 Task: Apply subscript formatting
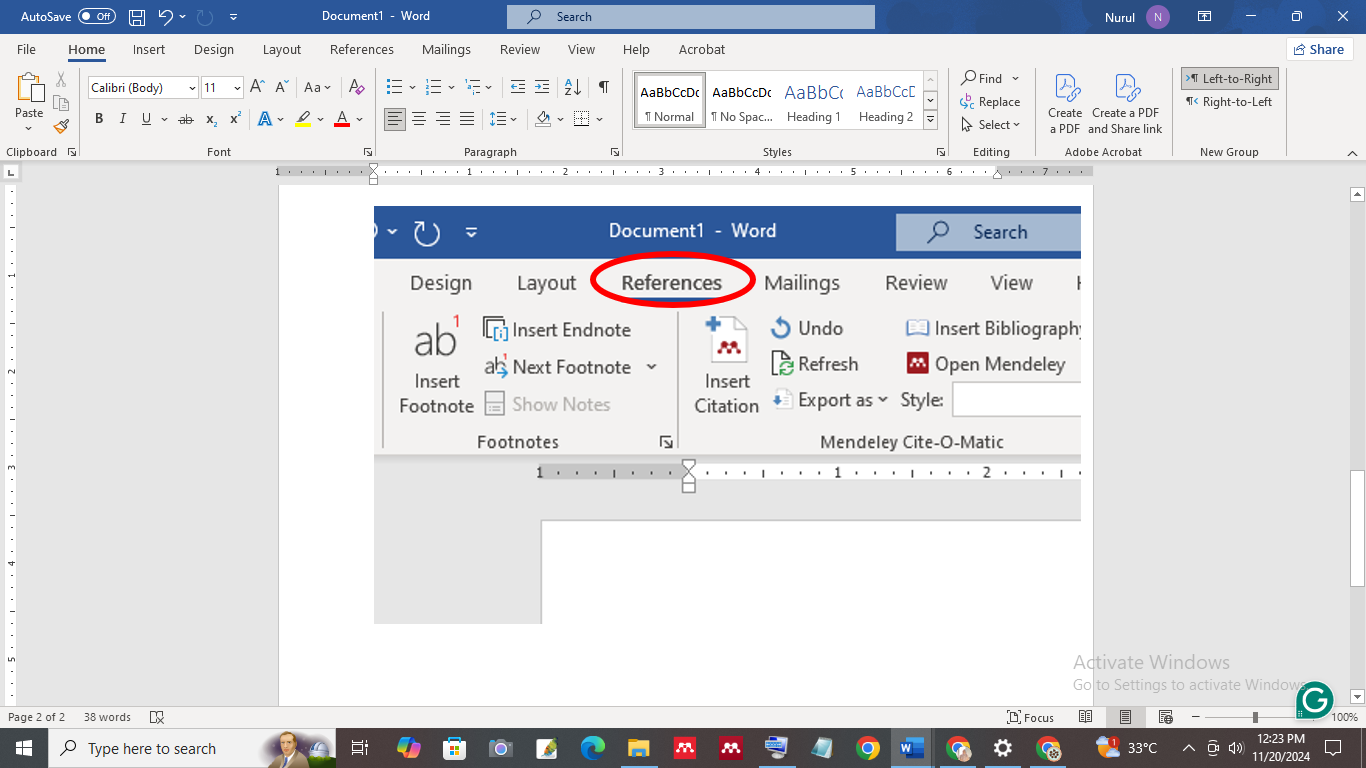pyautogui.click(x=211, y=119)
